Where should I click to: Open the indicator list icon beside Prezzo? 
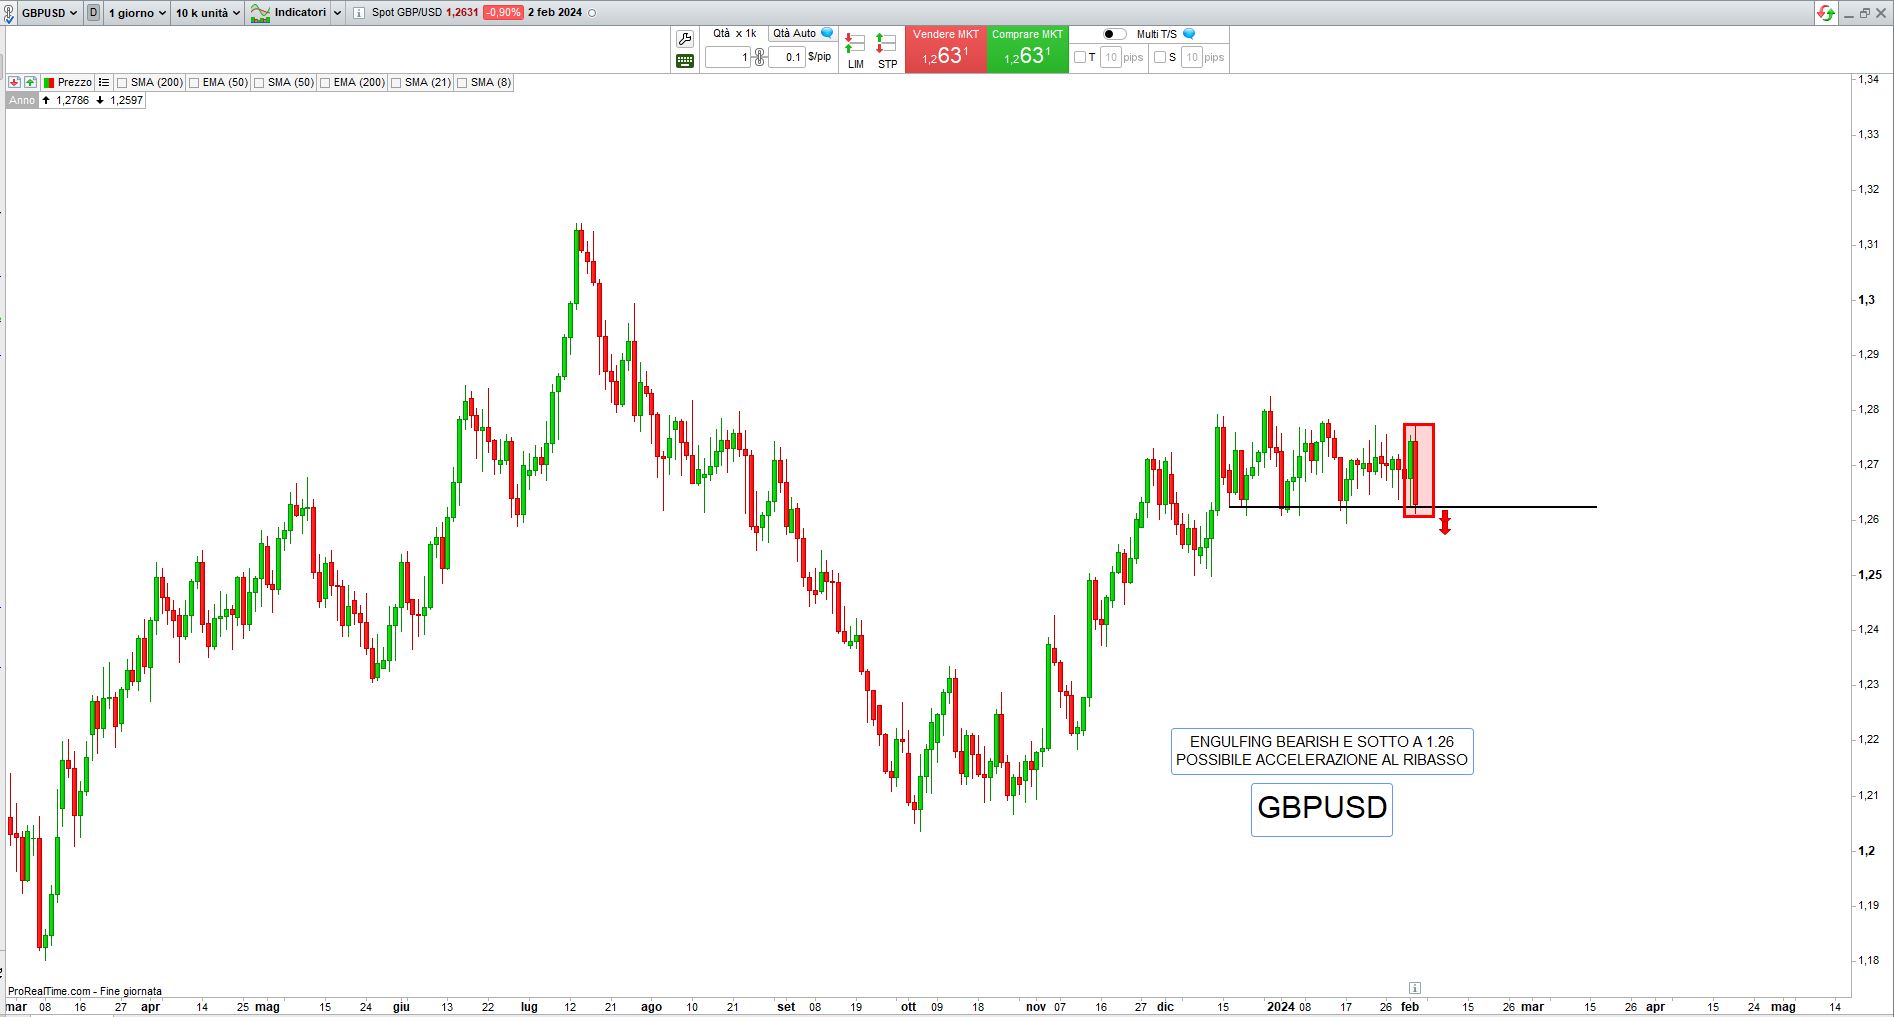104,82
